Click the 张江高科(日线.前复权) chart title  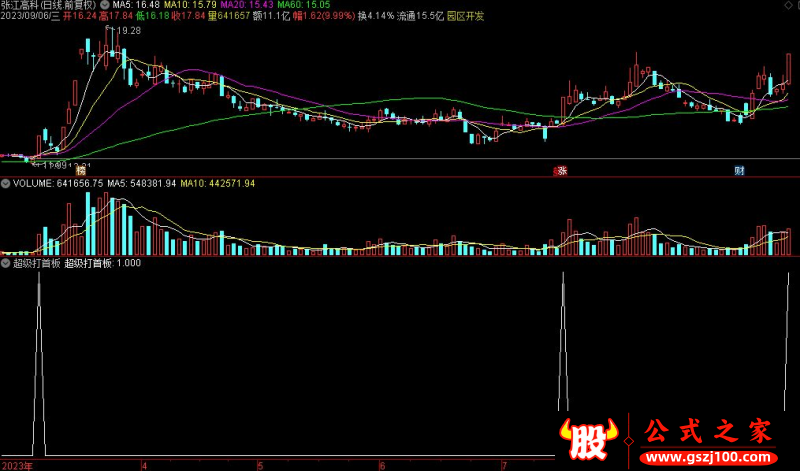[48, 5]
